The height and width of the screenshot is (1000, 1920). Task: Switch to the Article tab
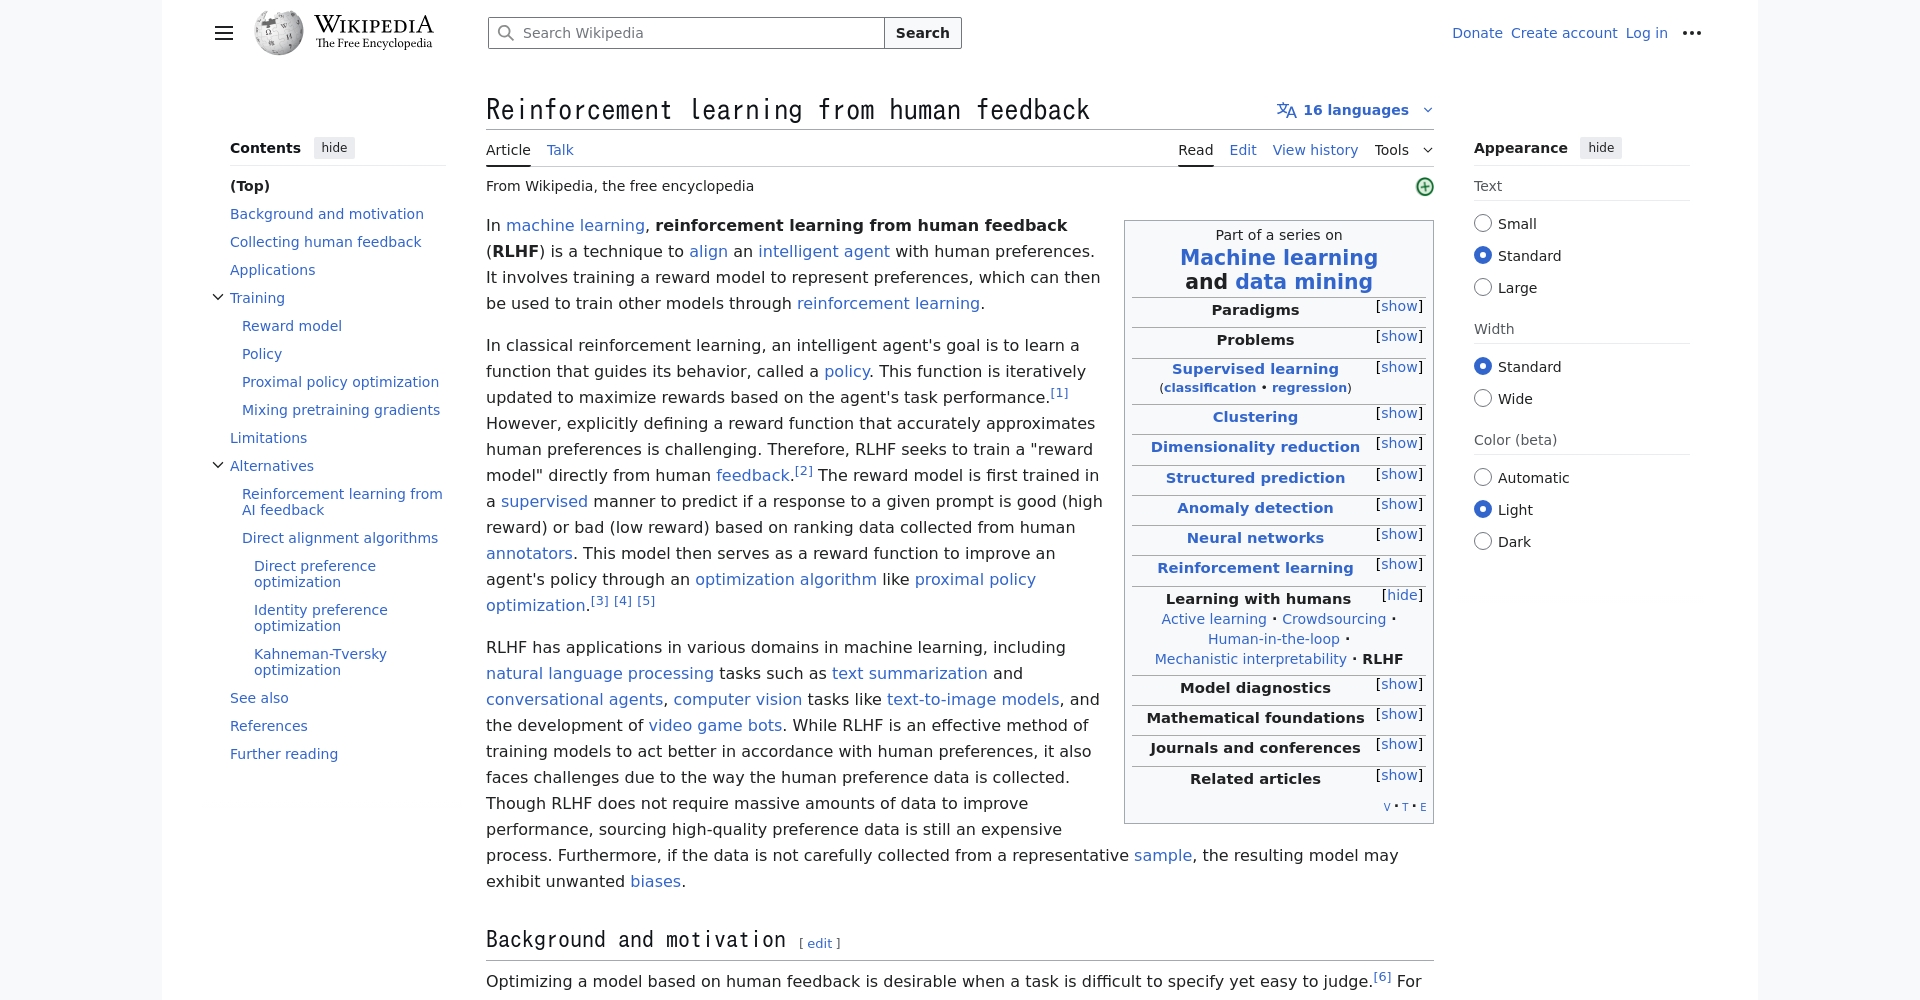[508, 150]
